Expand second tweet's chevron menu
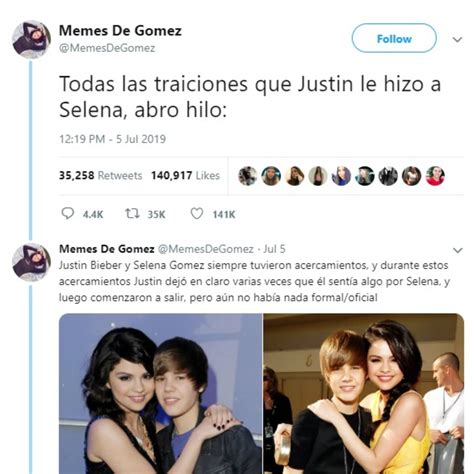The height and width of the screenshot is (474, 474). tap(458, 250)
